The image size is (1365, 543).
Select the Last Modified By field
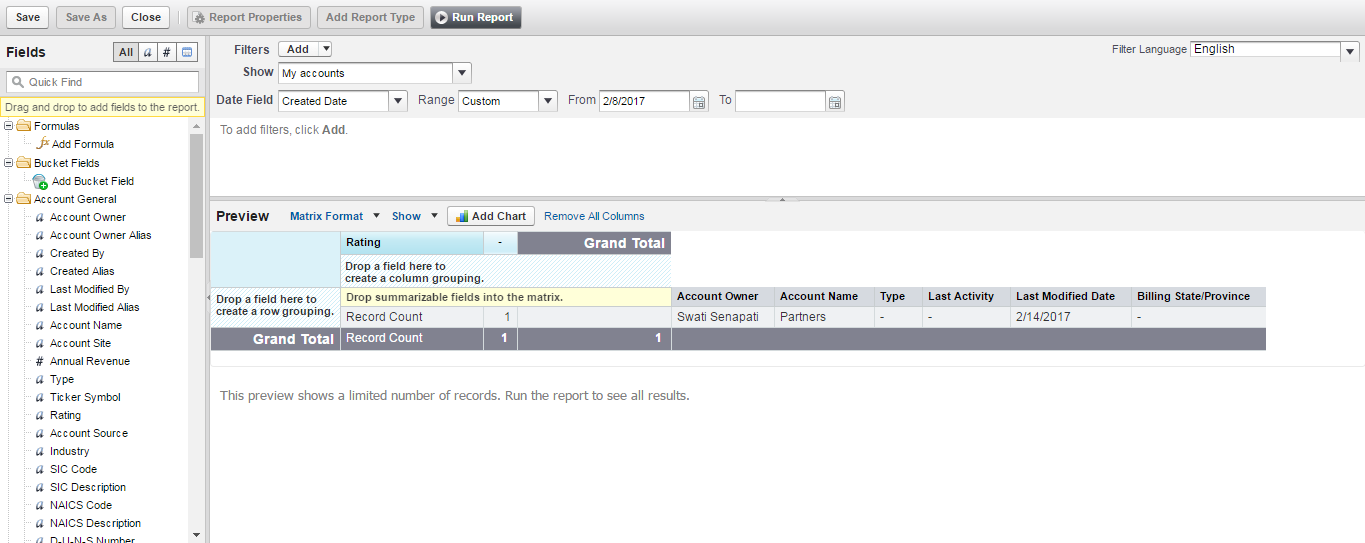pos(90,289)
